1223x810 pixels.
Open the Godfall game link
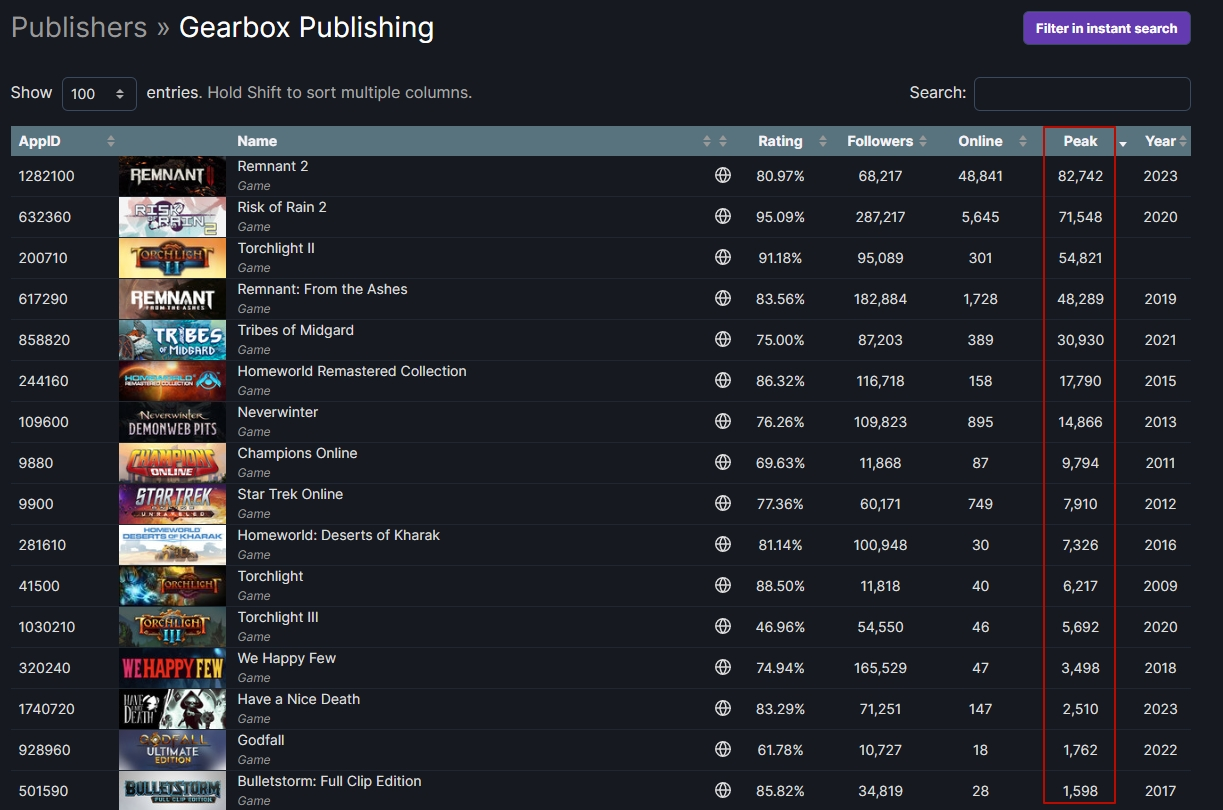coord(261,740)
